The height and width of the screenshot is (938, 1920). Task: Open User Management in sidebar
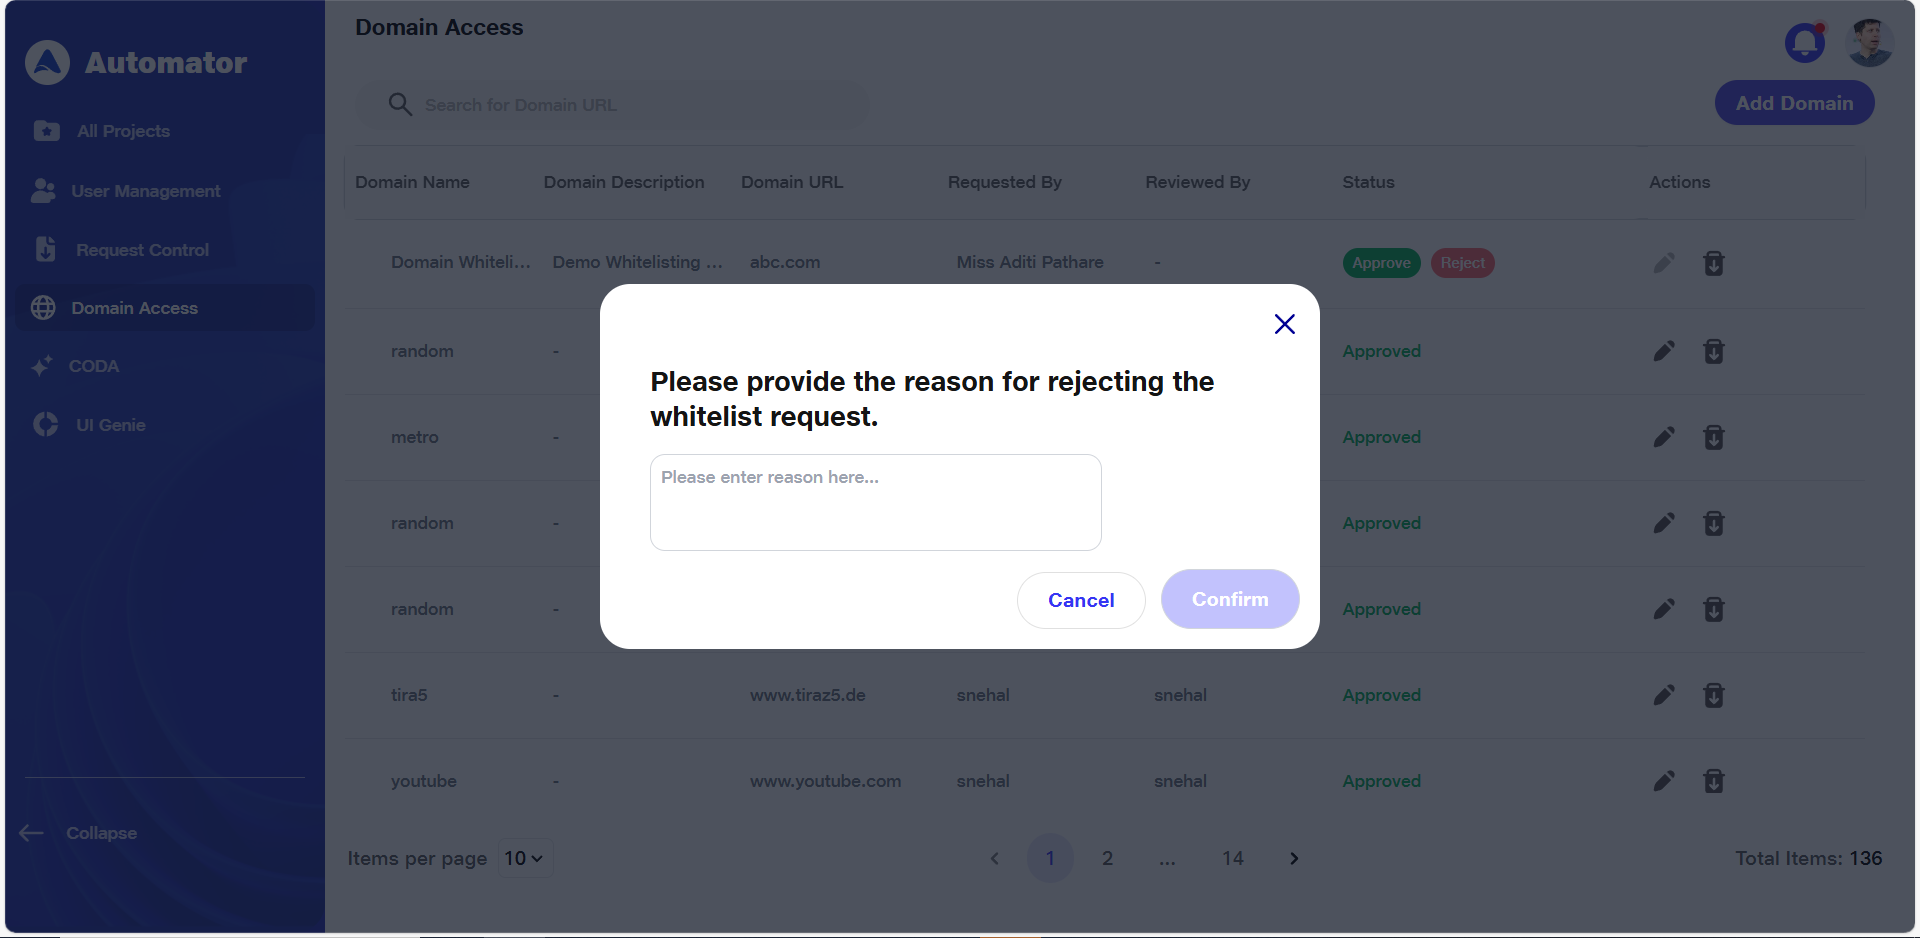coord(145,191)
